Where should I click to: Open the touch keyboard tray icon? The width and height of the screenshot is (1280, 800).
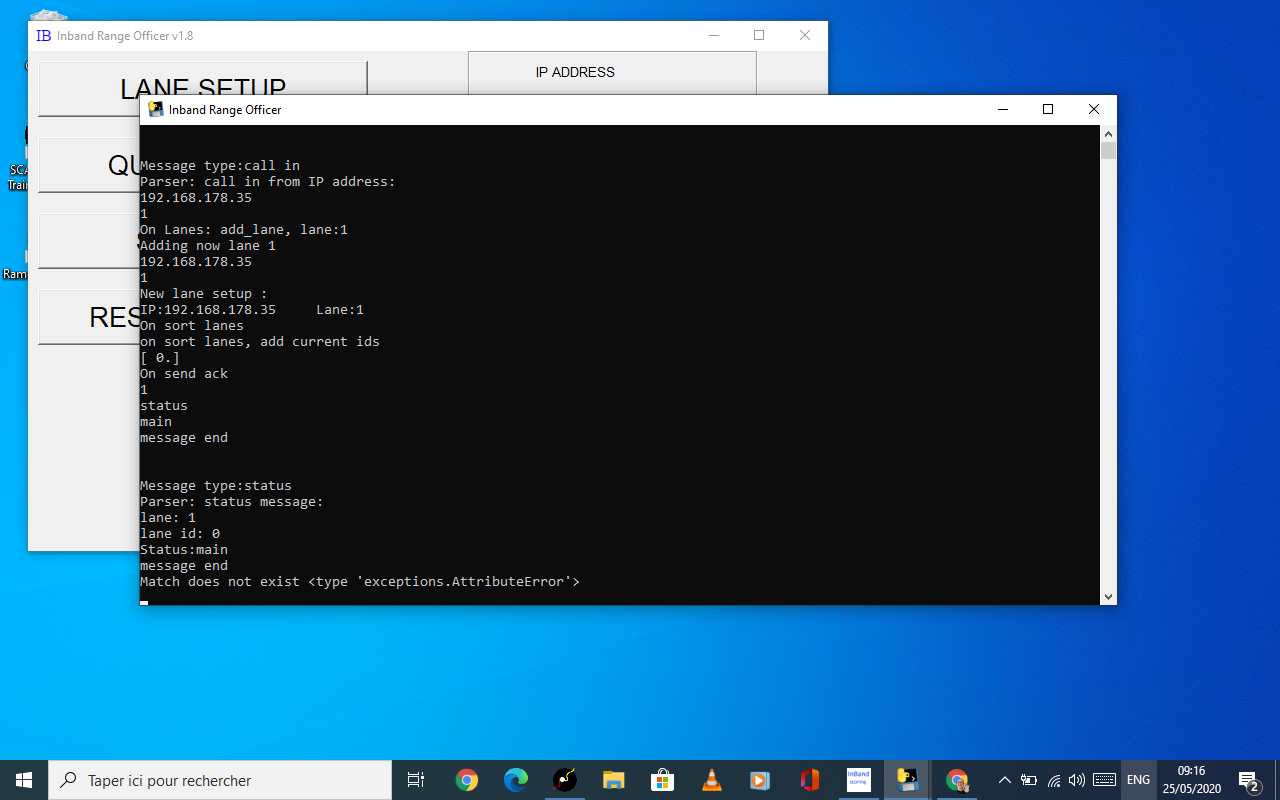1104,780
